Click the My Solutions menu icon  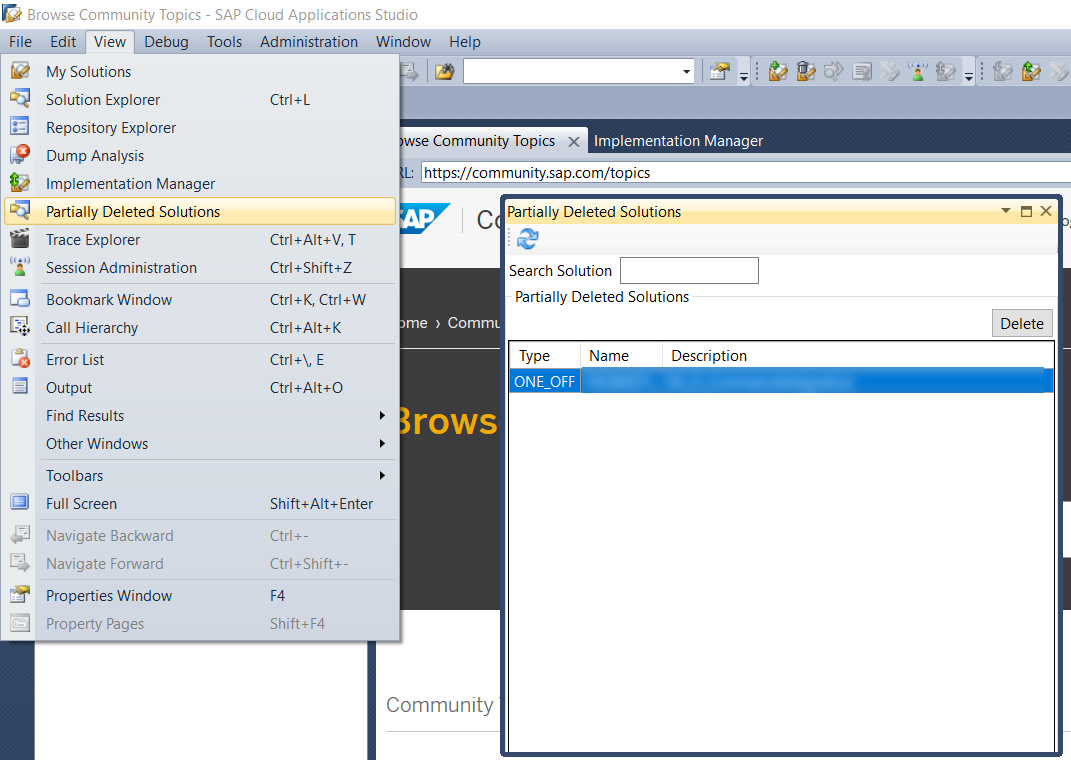tap(20, 71)
